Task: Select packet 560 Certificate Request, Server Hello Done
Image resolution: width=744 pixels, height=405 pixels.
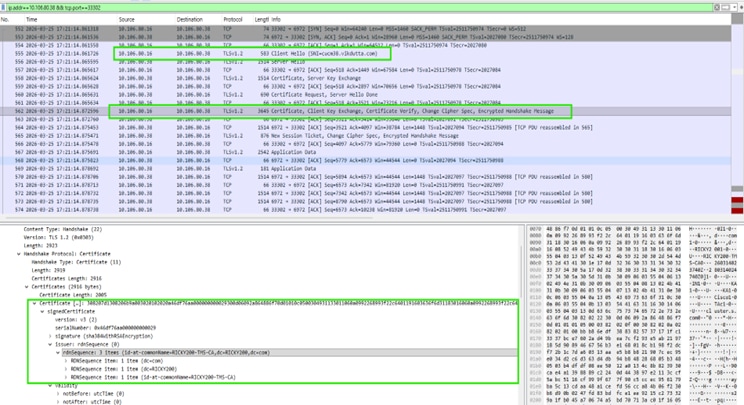Action: coord(365,95)
